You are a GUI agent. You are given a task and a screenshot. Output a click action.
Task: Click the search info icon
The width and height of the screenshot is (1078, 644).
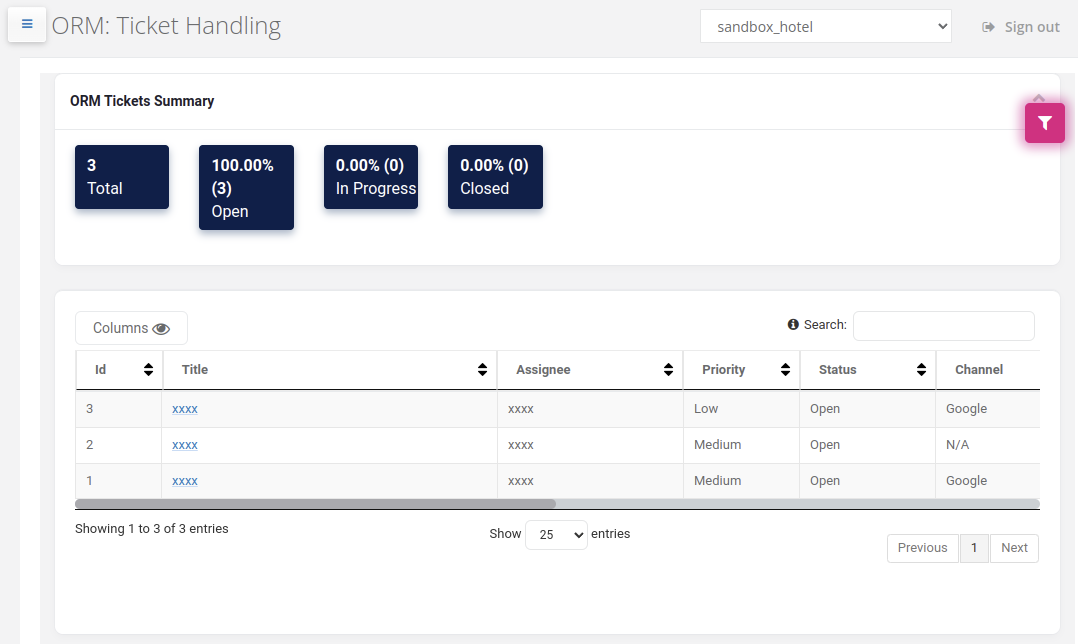click(x=793, y=324)
